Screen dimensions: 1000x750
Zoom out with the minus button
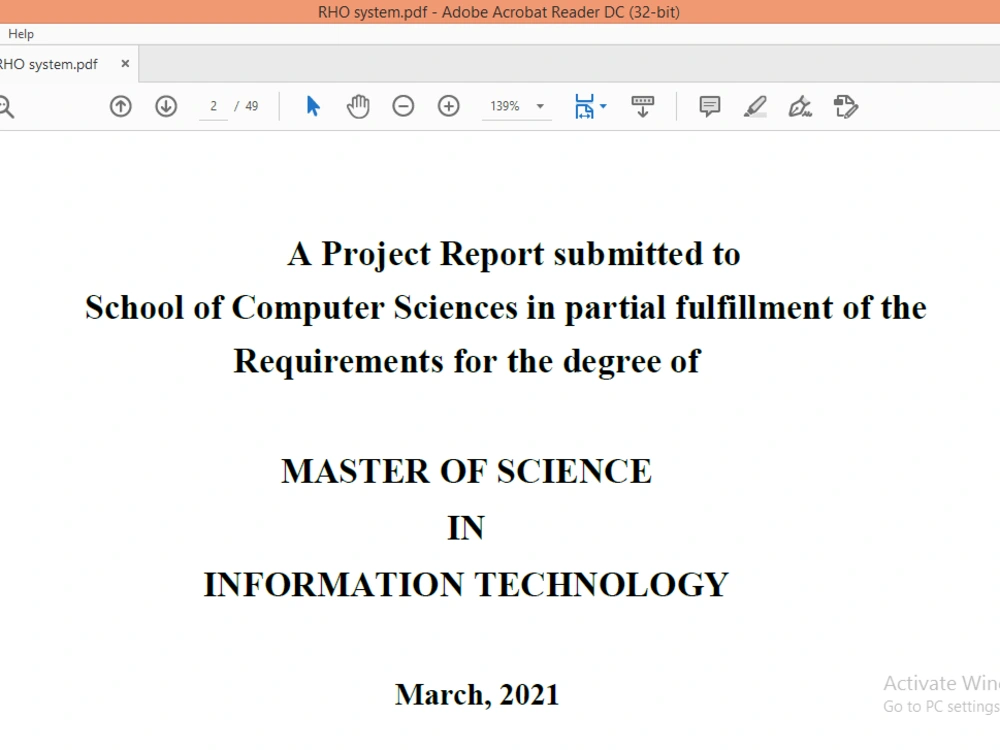403,106
